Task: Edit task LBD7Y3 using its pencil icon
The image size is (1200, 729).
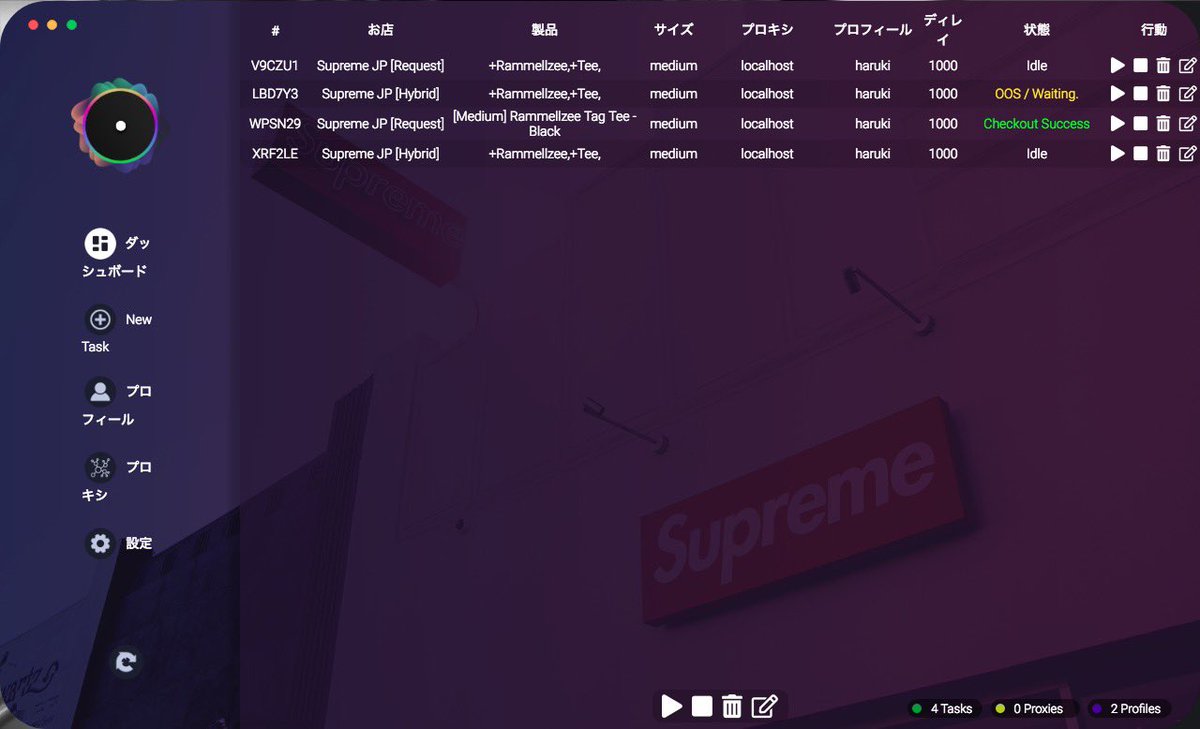Action: 1187,94
